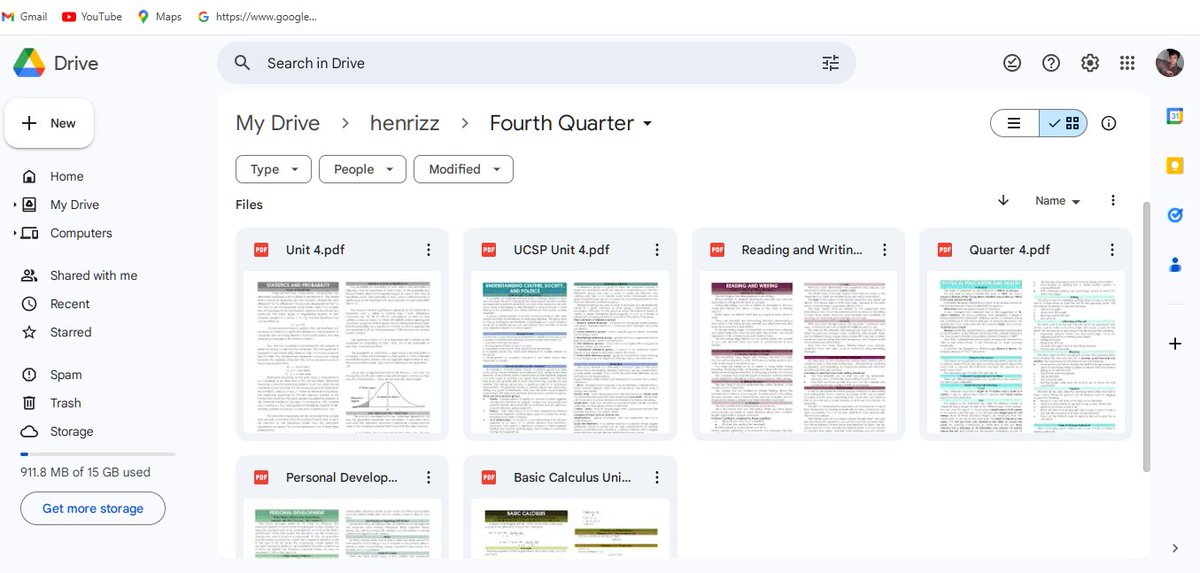Click the Basic Calculus file name

[572, 478]
